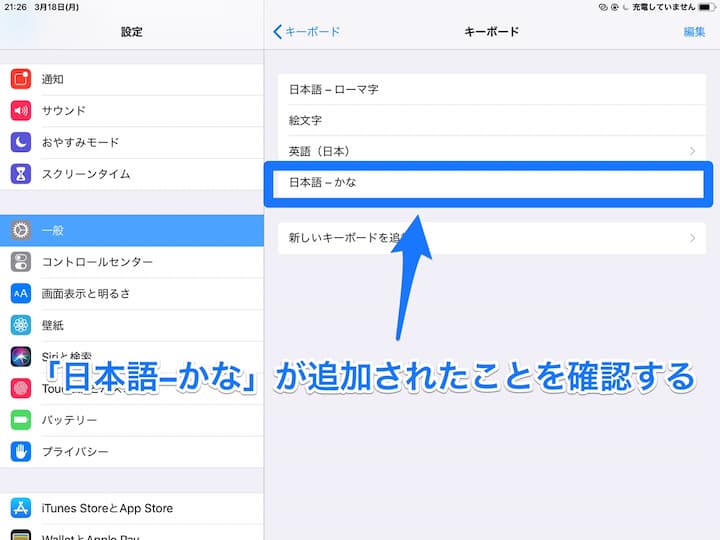Tap the 一般 gear icon

coord(21,230)
